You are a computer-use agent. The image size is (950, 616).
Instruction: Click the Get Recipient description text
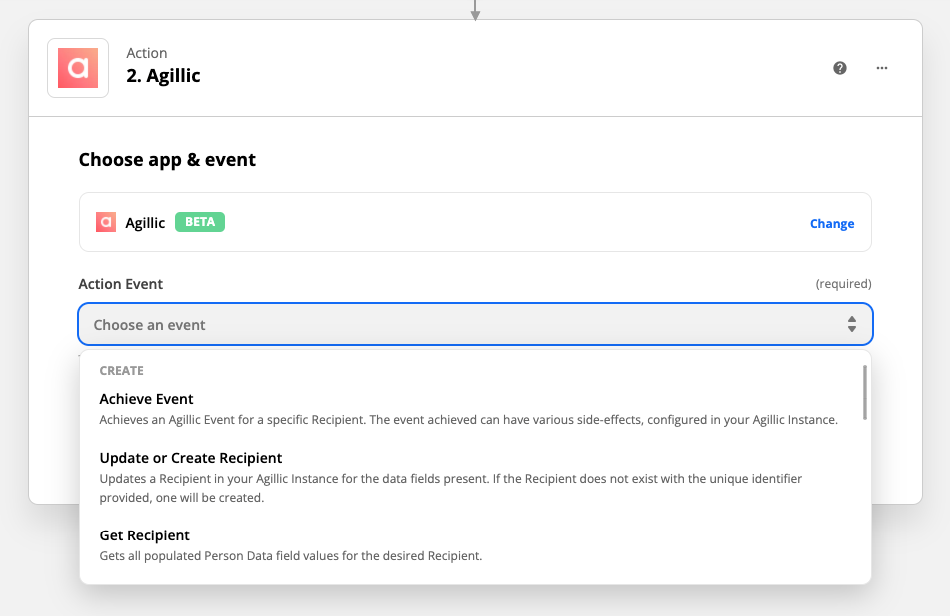click(x=291, y=555)
